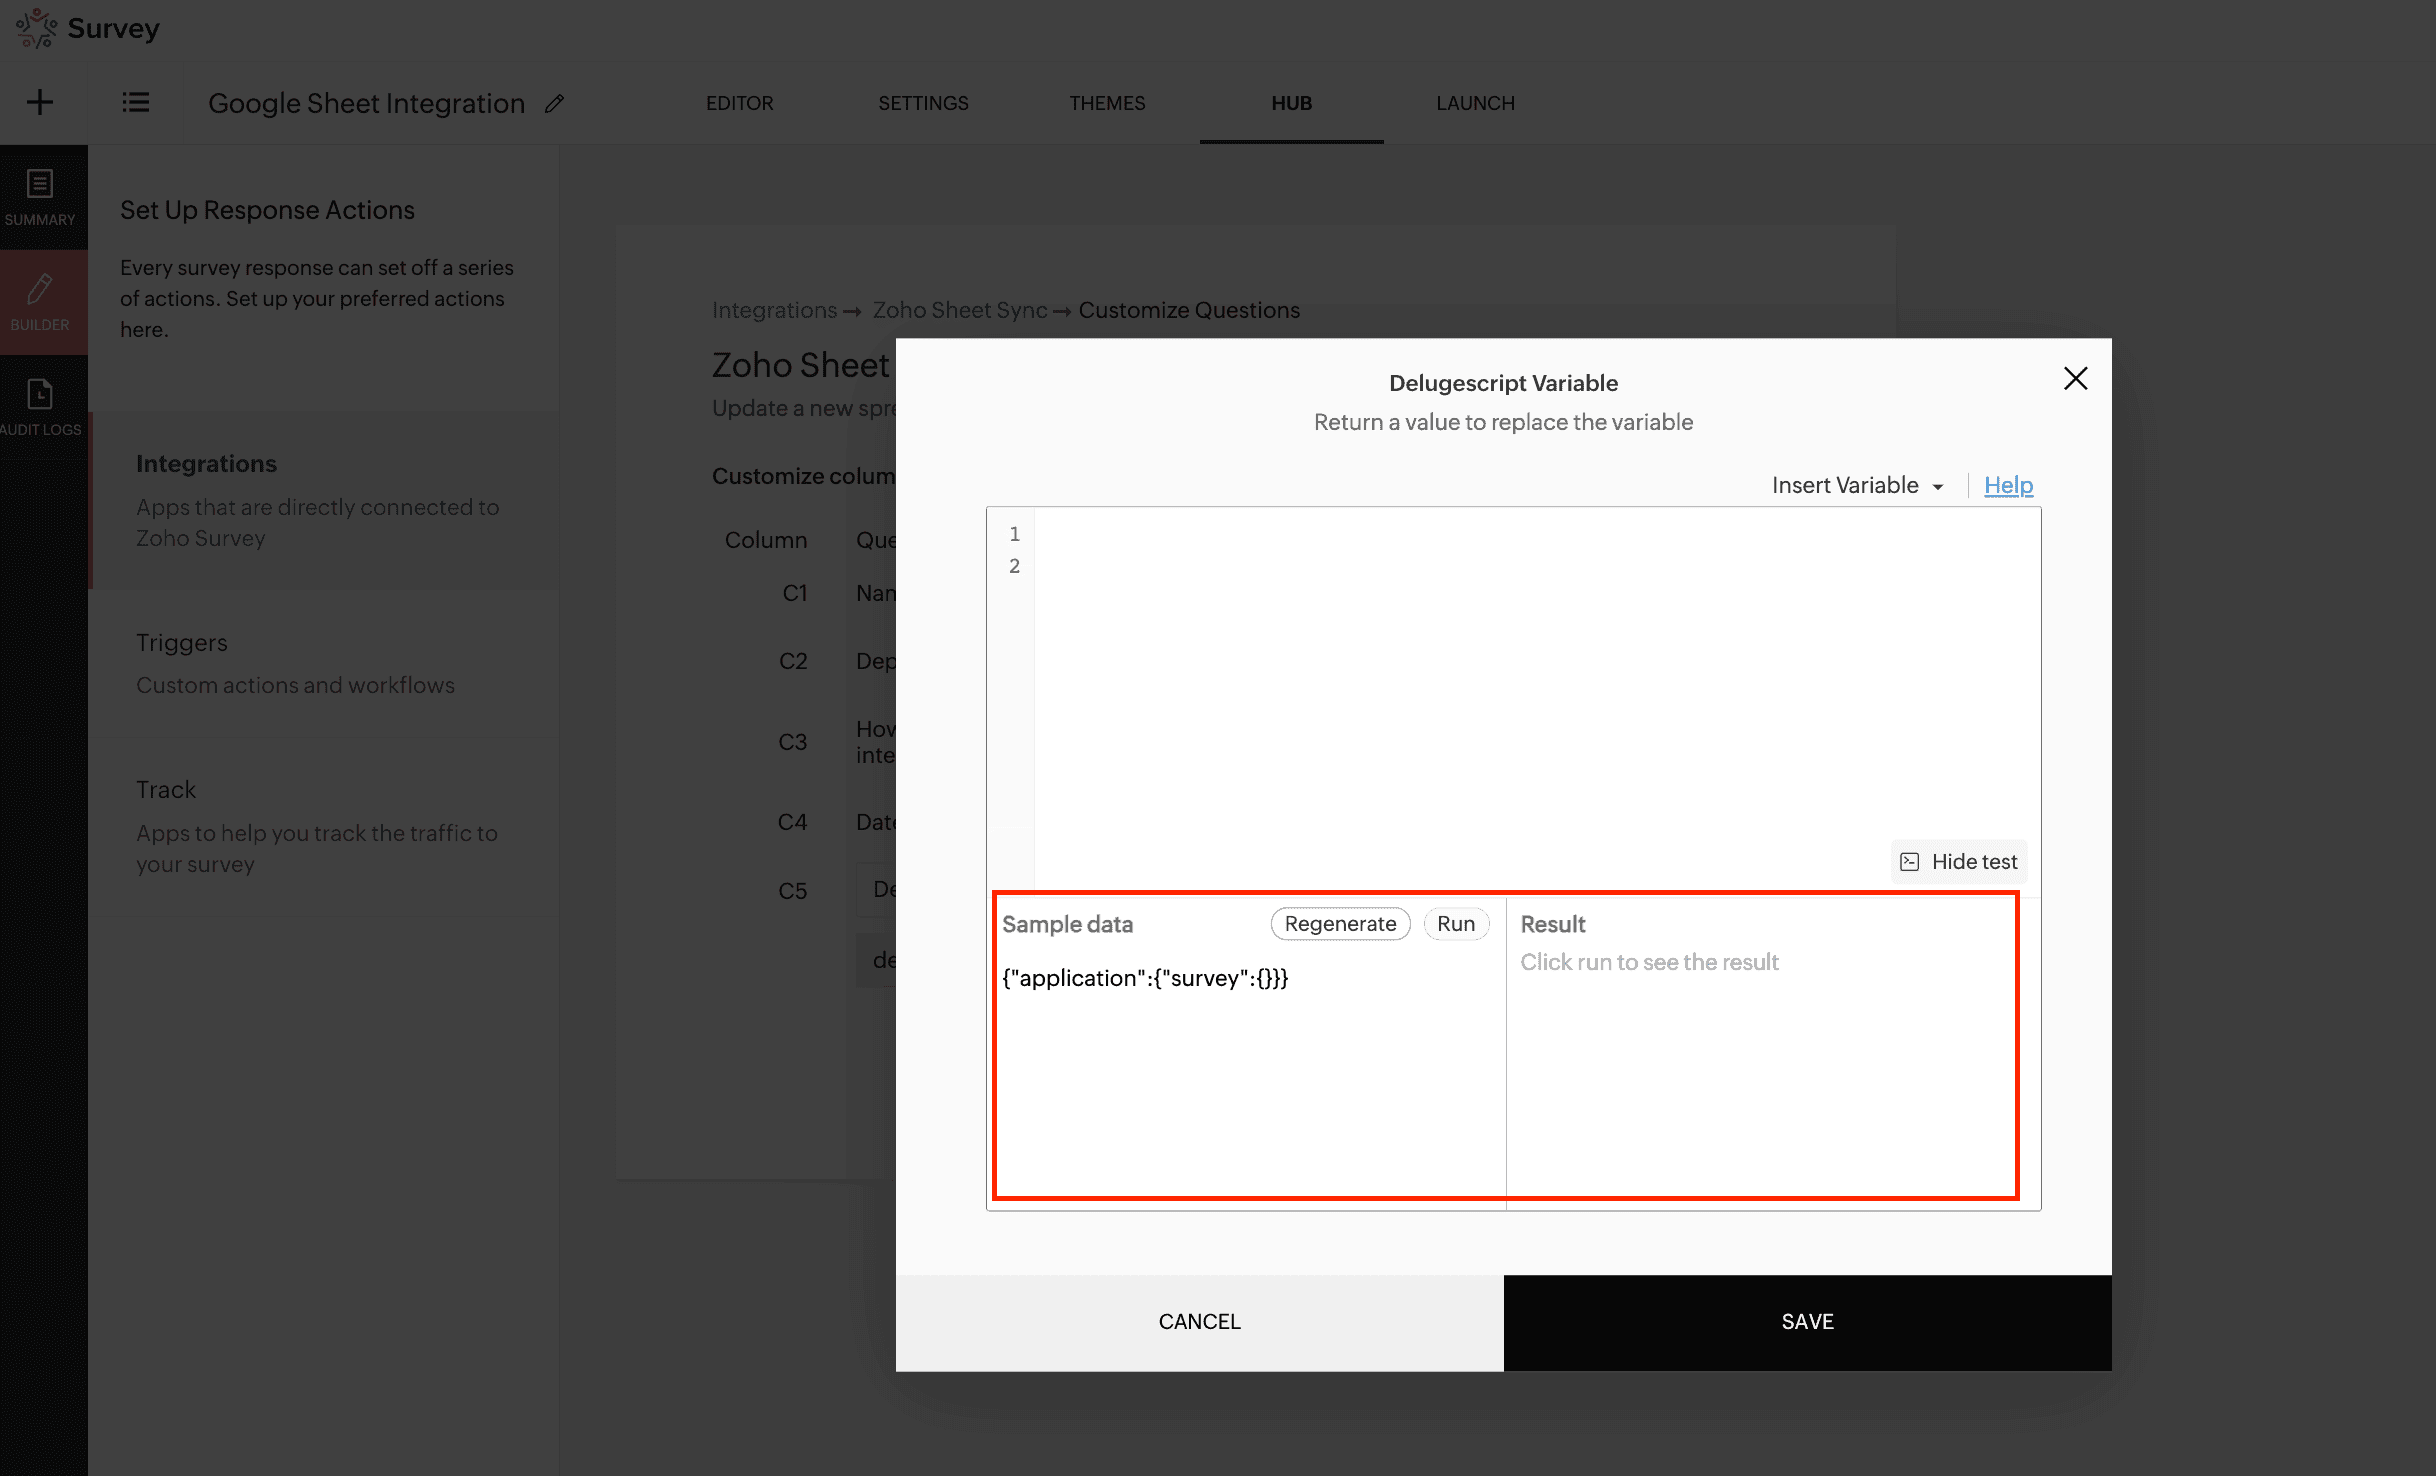
Task: Open the Audit Logs sidebar icon
Action: (x=40, y=407)
